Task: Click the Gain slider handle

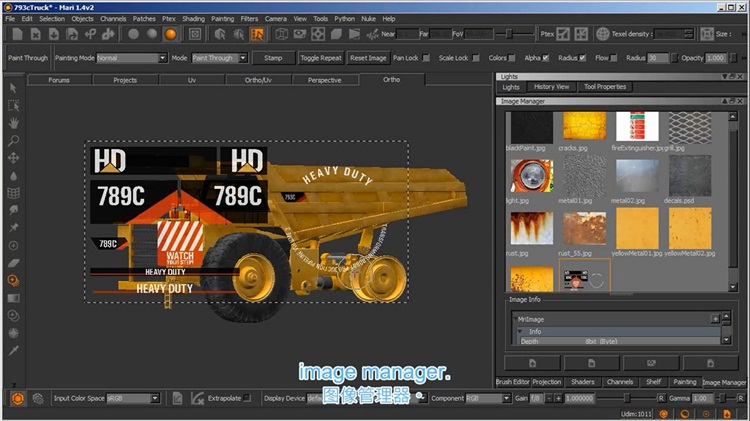Action: (627, 398)
